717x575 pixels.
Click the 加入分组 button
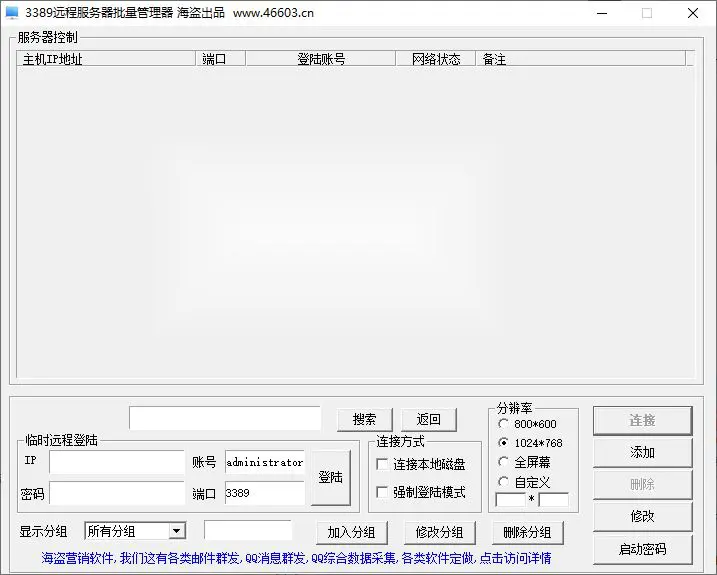352,532
